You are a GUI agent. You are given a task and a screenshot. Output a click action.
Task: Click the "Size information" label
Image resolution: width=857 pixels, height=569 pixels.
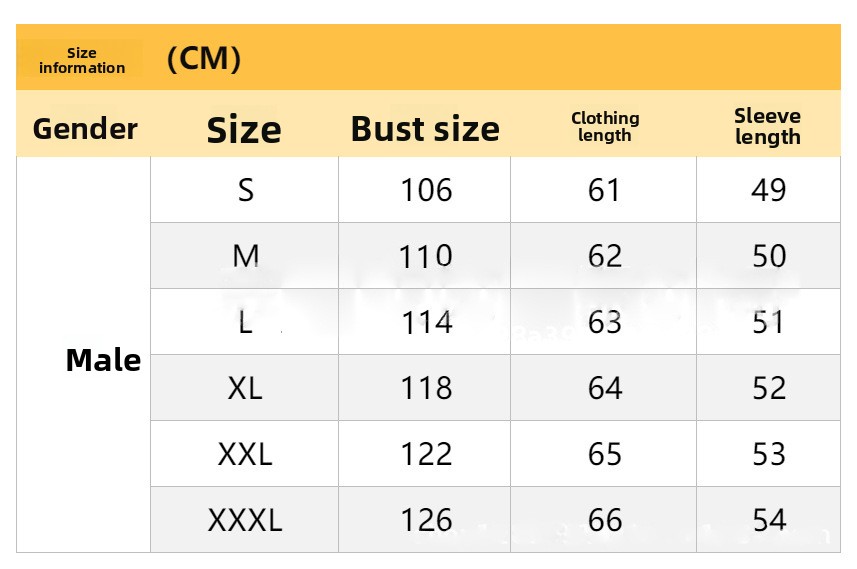(82, 60)
